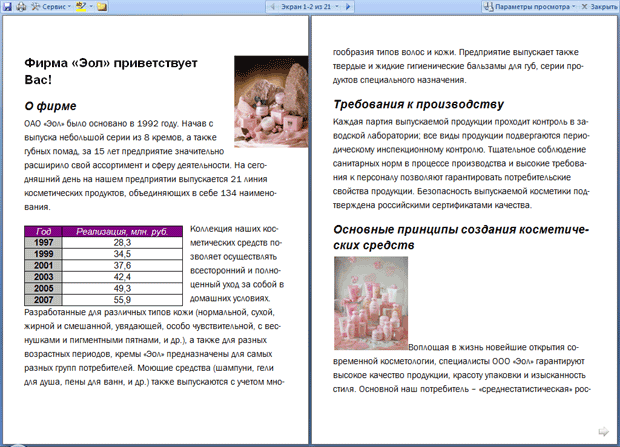
Task: Go to previous screen arrow
Action: [272, 6]
